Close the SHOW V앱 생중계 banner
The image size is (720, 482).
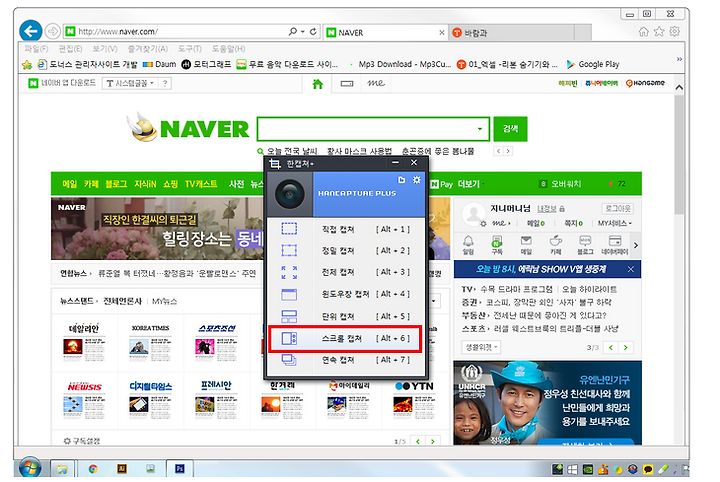point(630,269)
